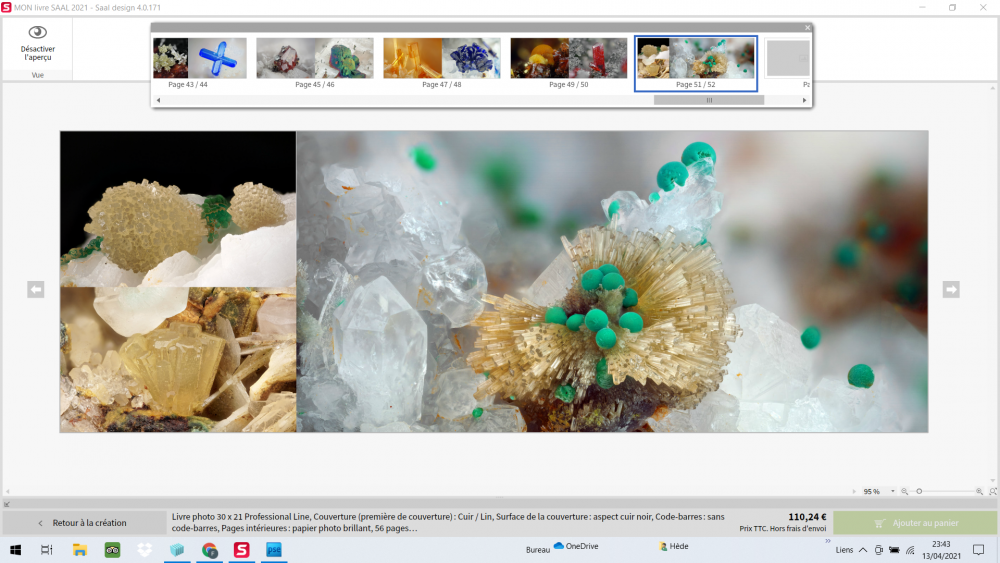Viewport: 1000px width, 563px height.
Task: Go to the previous page spread arrow
Action: 36,289
